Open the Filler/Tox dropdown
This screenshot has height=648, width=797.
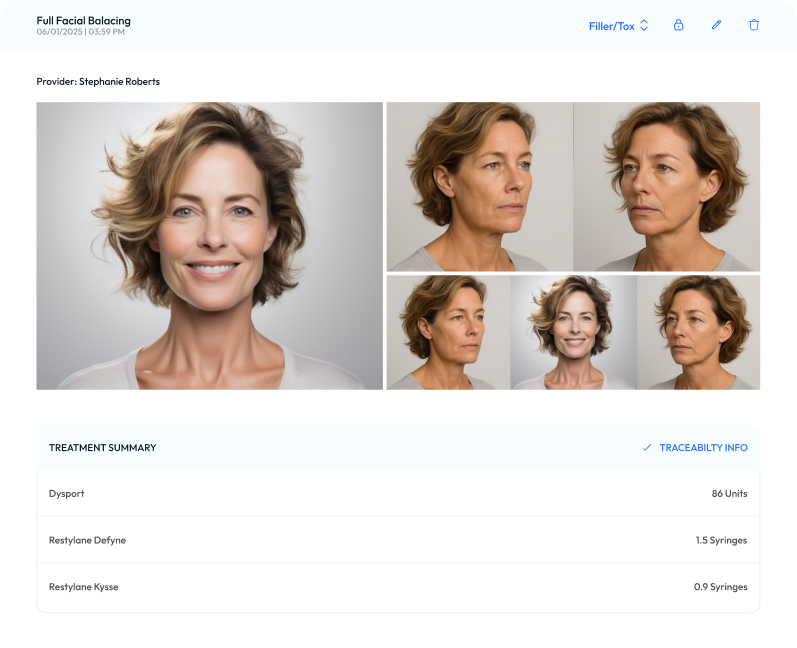click(x=612, y=26)
